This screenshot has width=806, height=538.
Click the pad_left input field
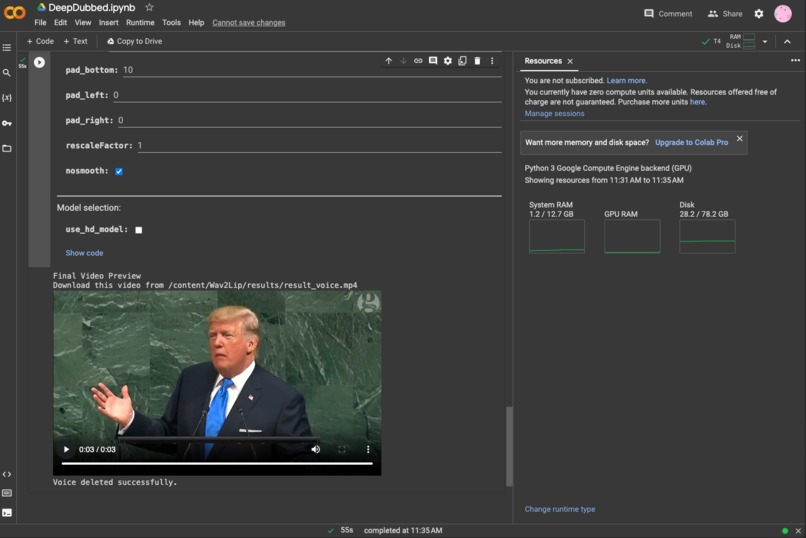click(307, 95)
